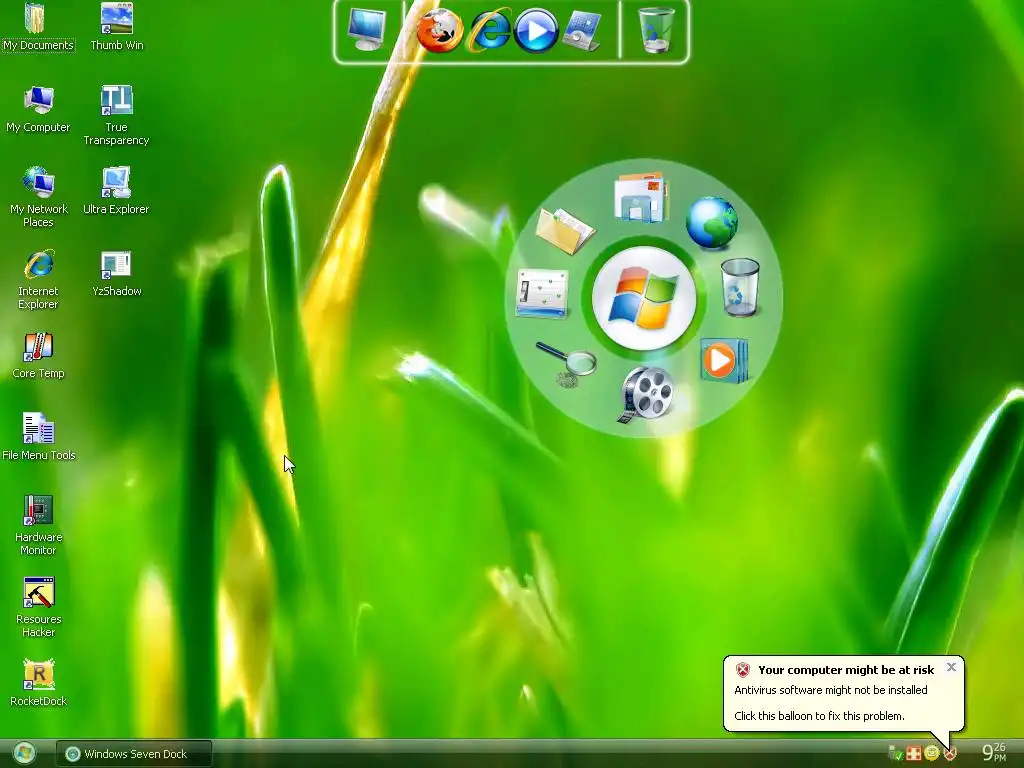Click the computer monitor icon in top dock
This screenshot has width=1024, height=768.
point(366,30)
